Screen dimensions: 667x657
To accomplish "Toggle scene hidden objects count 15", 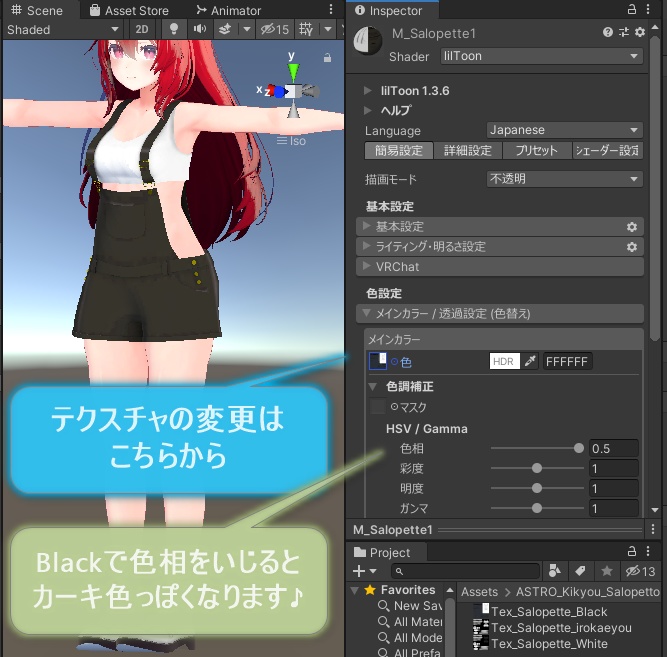I will coord(274,29).
